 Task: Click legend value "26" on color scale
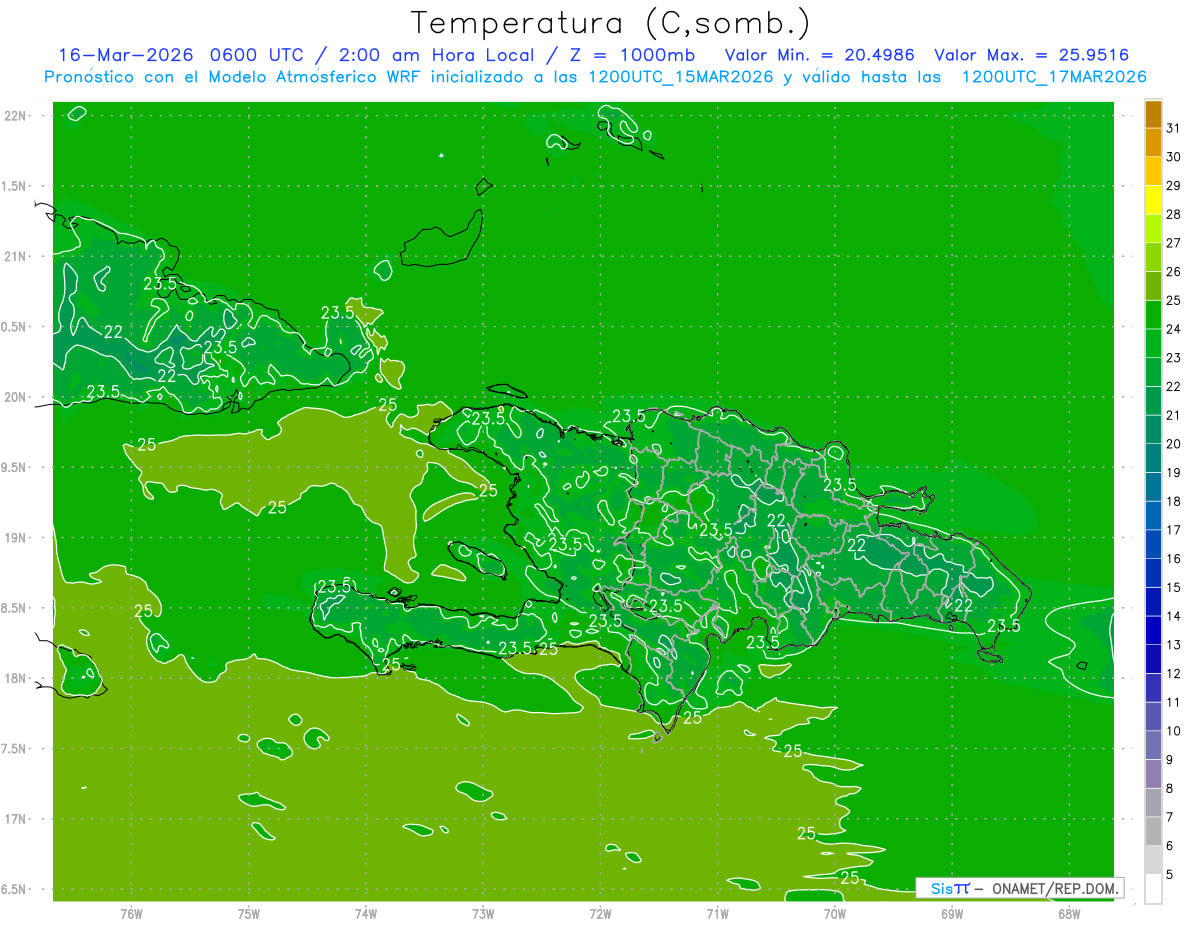1174,271
